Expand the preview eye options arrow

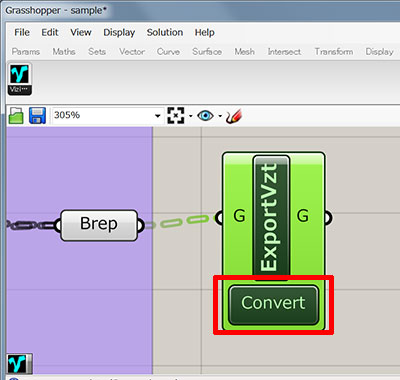coord(220,116)
